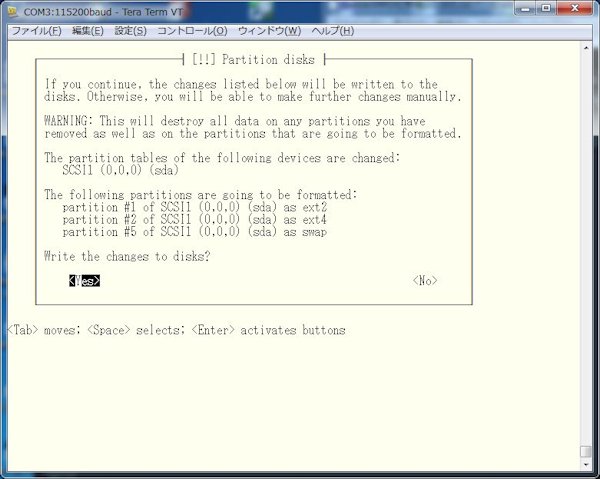
Task: Click the '<Tab> moves' help line
Action: (x=176, y=330)
